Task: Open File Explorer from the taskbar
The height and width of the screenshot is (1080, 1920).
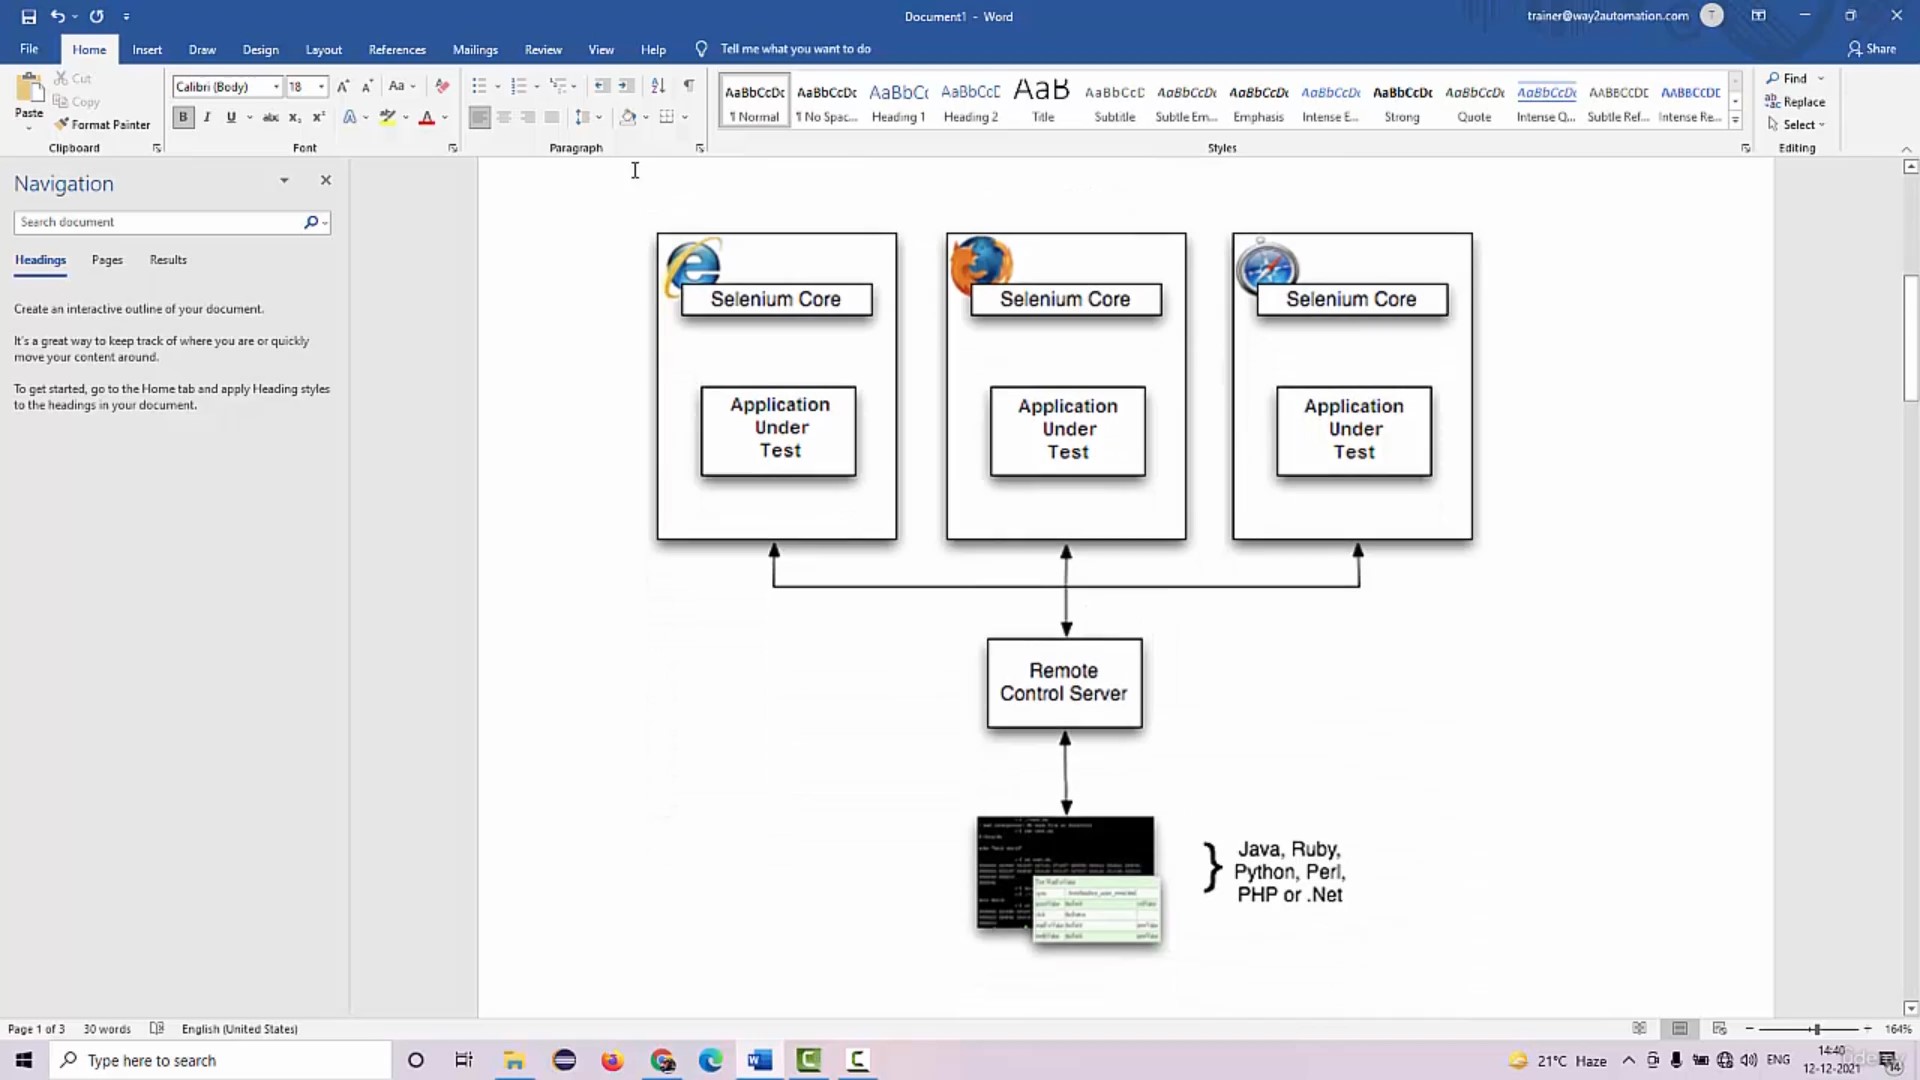Action: (514, 1060)
